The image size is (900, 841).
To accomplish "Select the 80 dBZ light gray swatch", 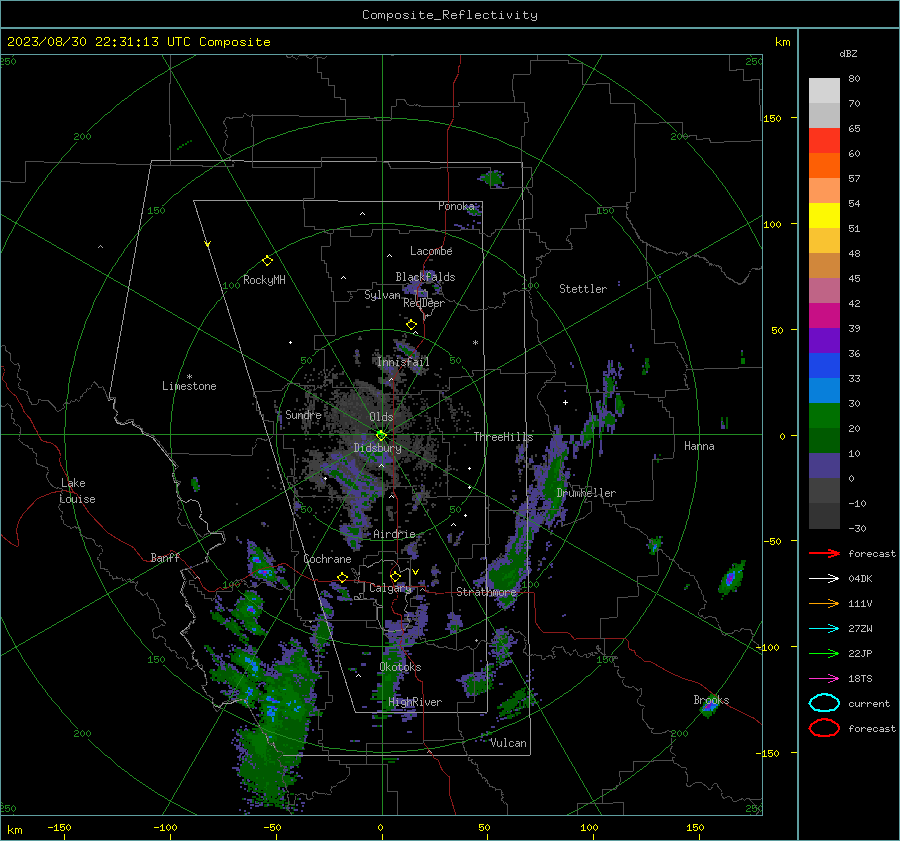I will tap(824, 91).
